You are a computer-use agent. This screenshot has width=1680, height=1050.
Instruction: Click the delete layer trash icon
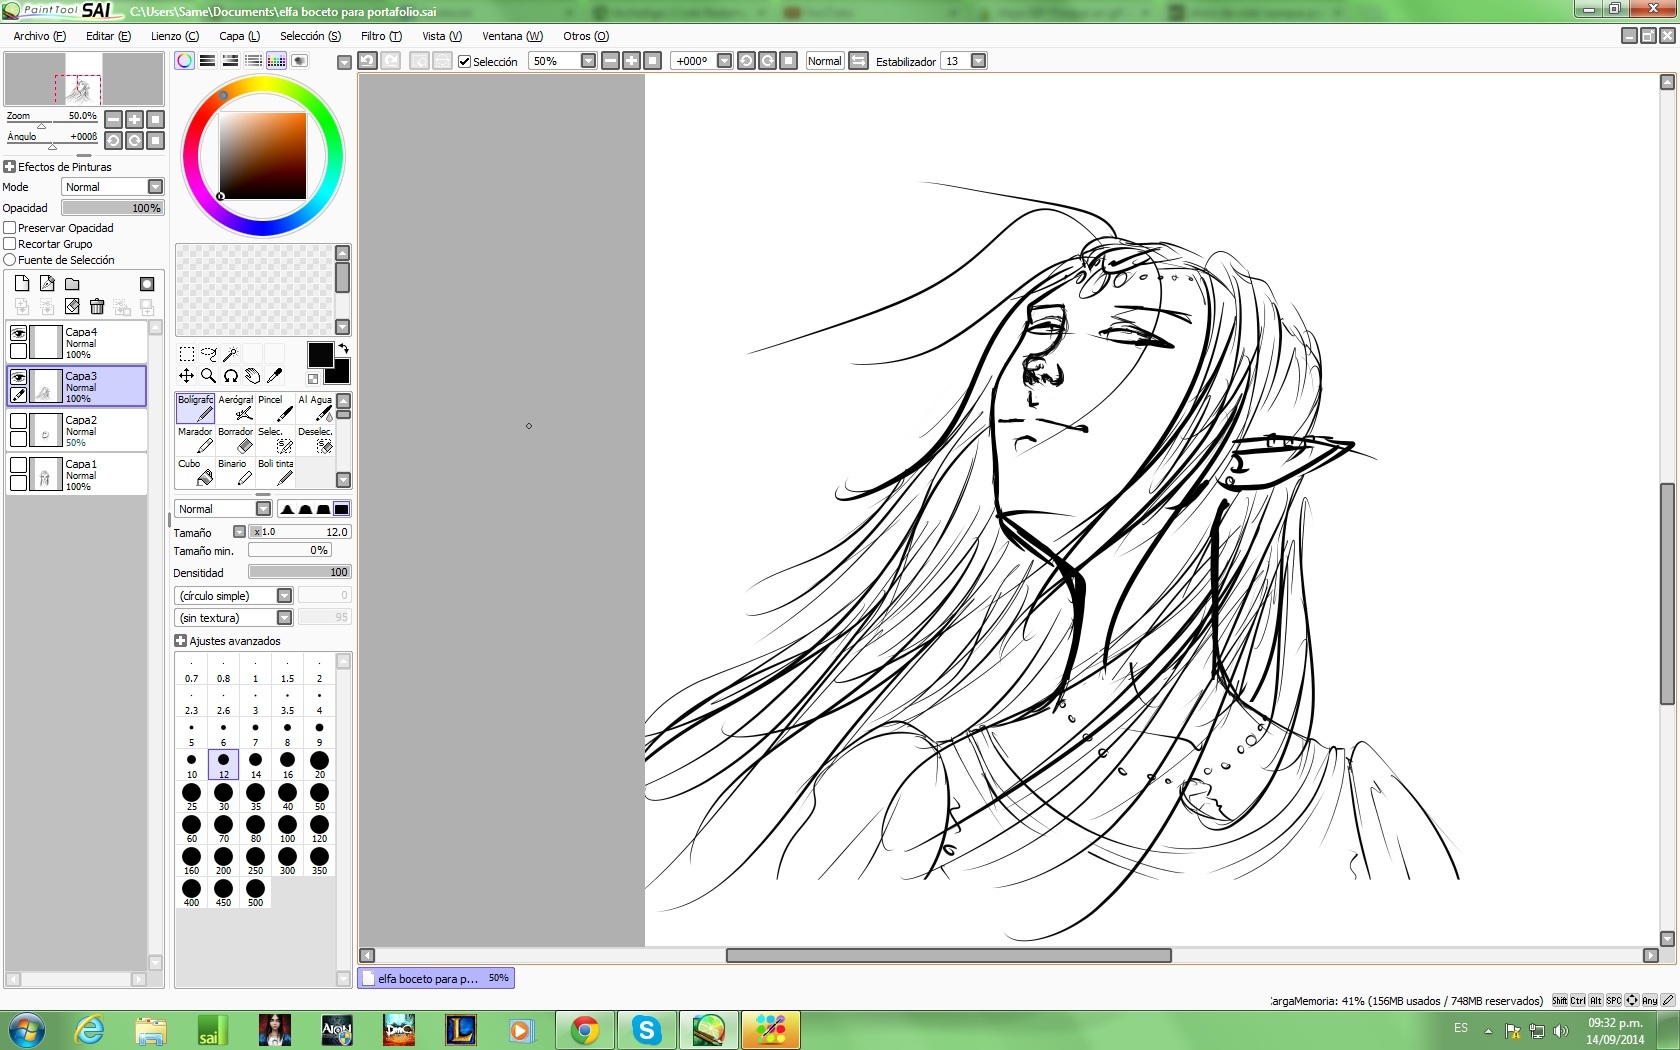(97, 306)
